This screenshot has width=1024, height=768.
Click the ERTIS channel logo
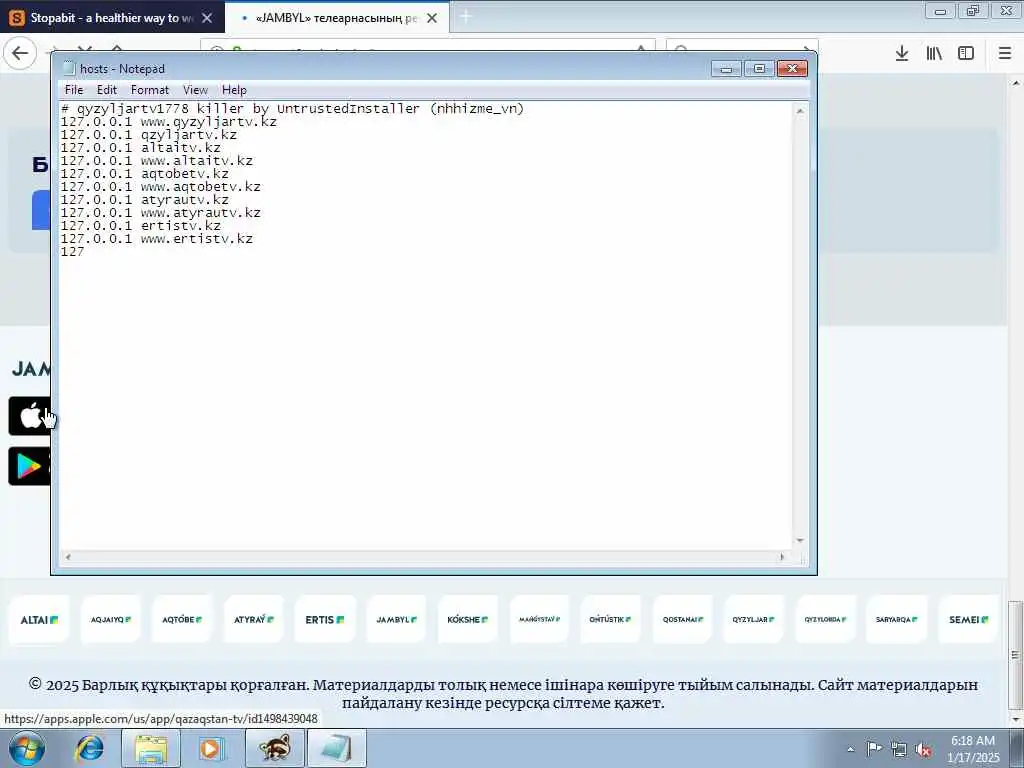pos(325,619)
